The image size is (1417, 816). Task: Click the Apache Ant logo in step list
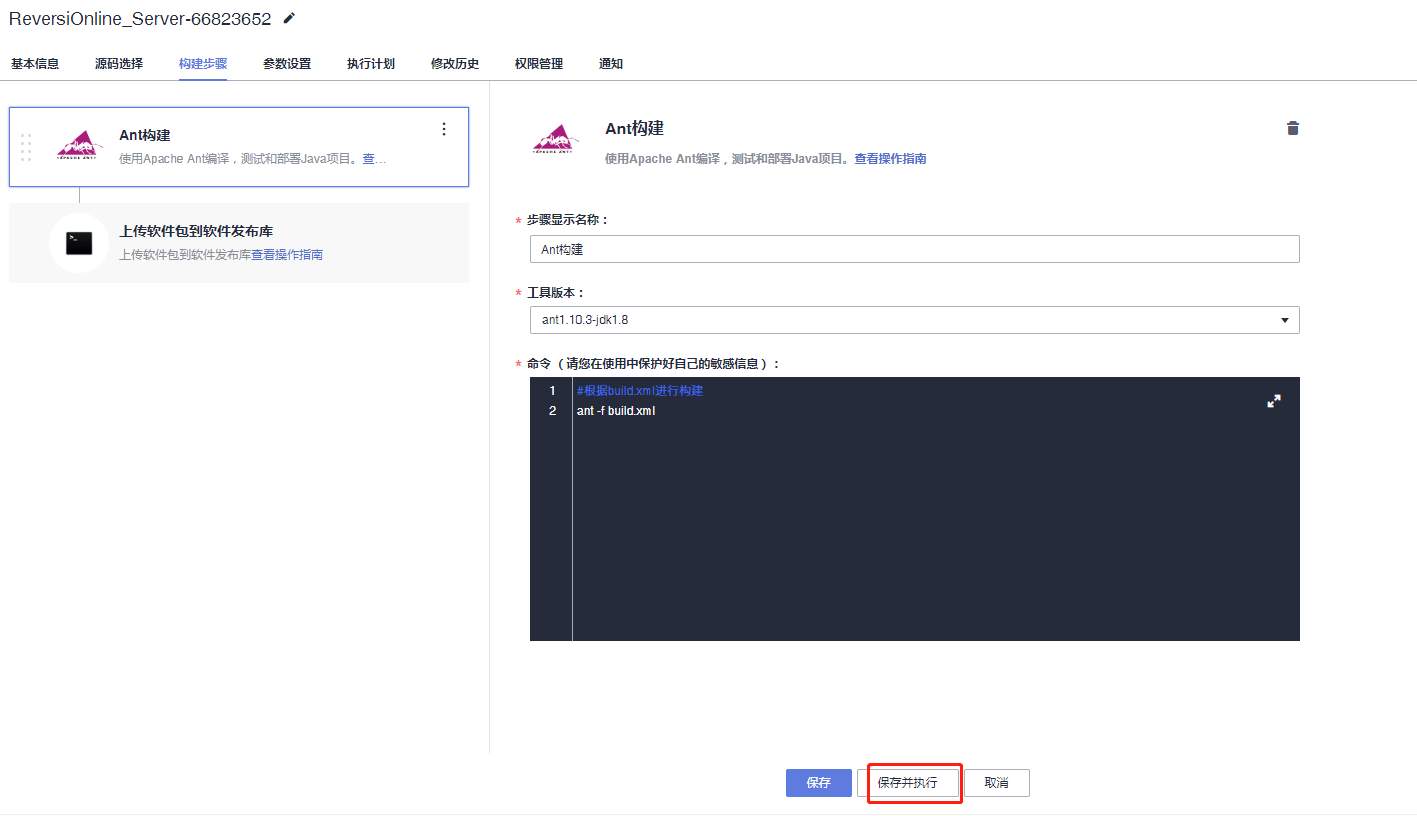(x=80, y=145)
